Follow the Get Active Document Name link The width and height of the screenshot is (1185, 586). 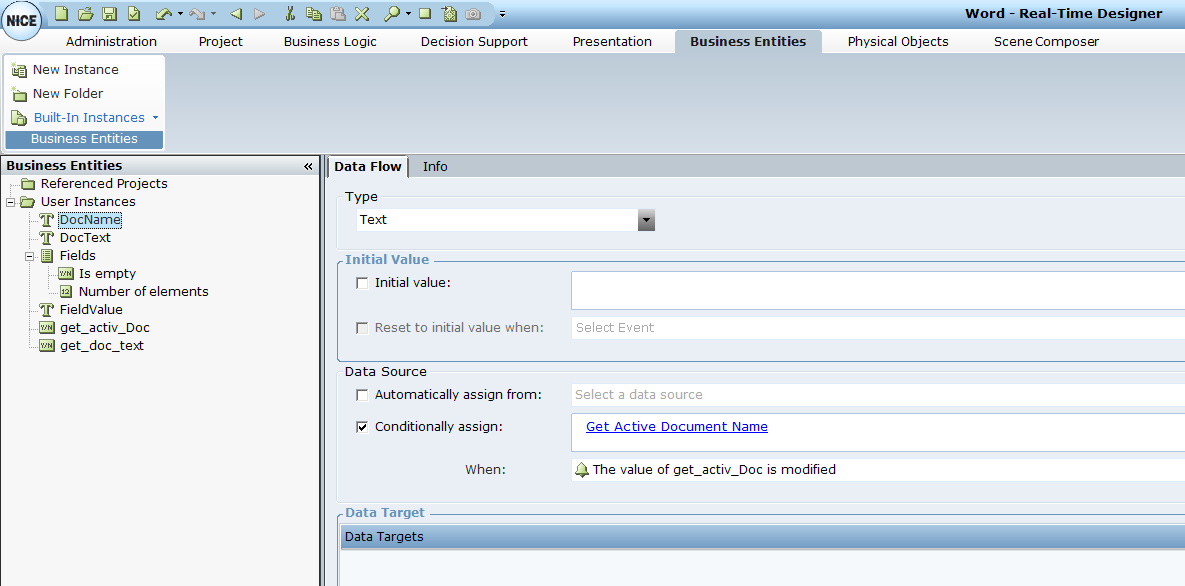click(676, 427)
